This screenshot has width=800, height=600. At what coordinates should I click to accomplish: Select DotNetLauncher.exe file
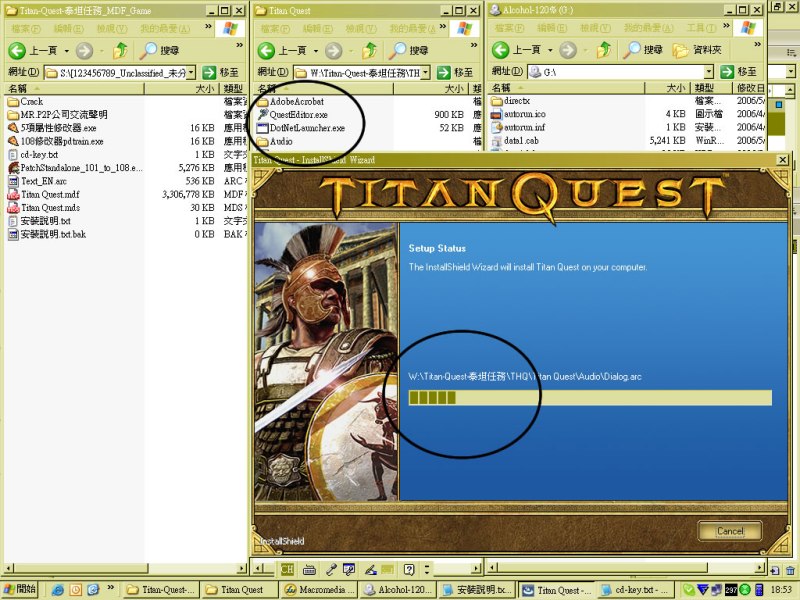click(x=301, y=128)
